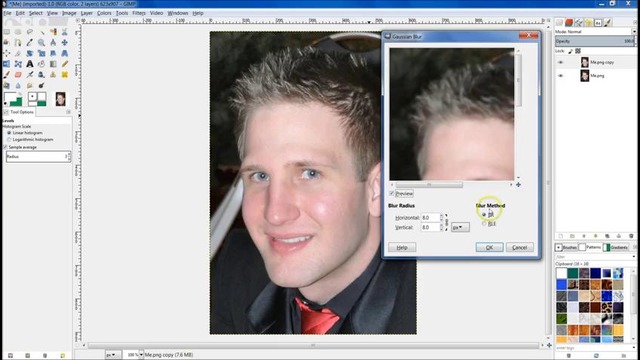Click OK in Gaussian Blur dialog
Image resolution: width=640 pixels, height=360 pixels.
click(x=489, y=247)
